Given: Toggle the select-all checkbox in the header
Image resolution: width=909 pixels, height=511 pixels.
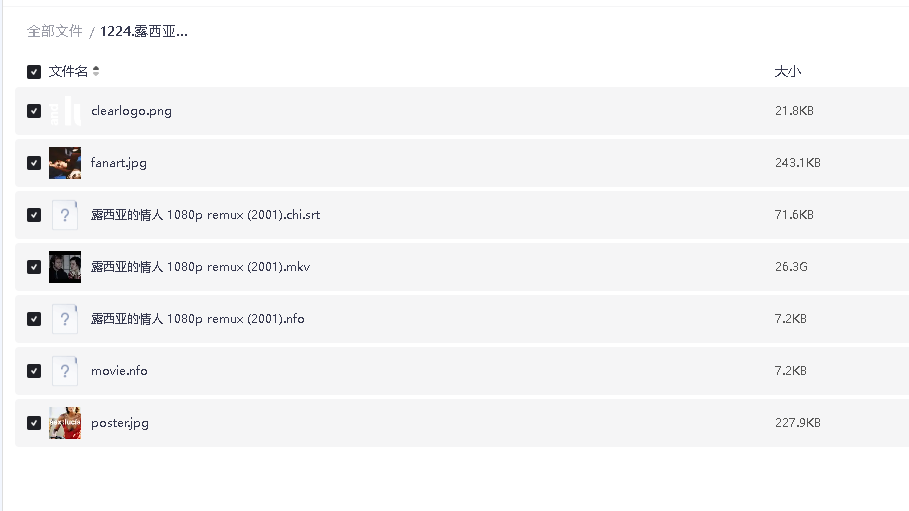Looking at the screenshot, I should click(x=34, y=72).
